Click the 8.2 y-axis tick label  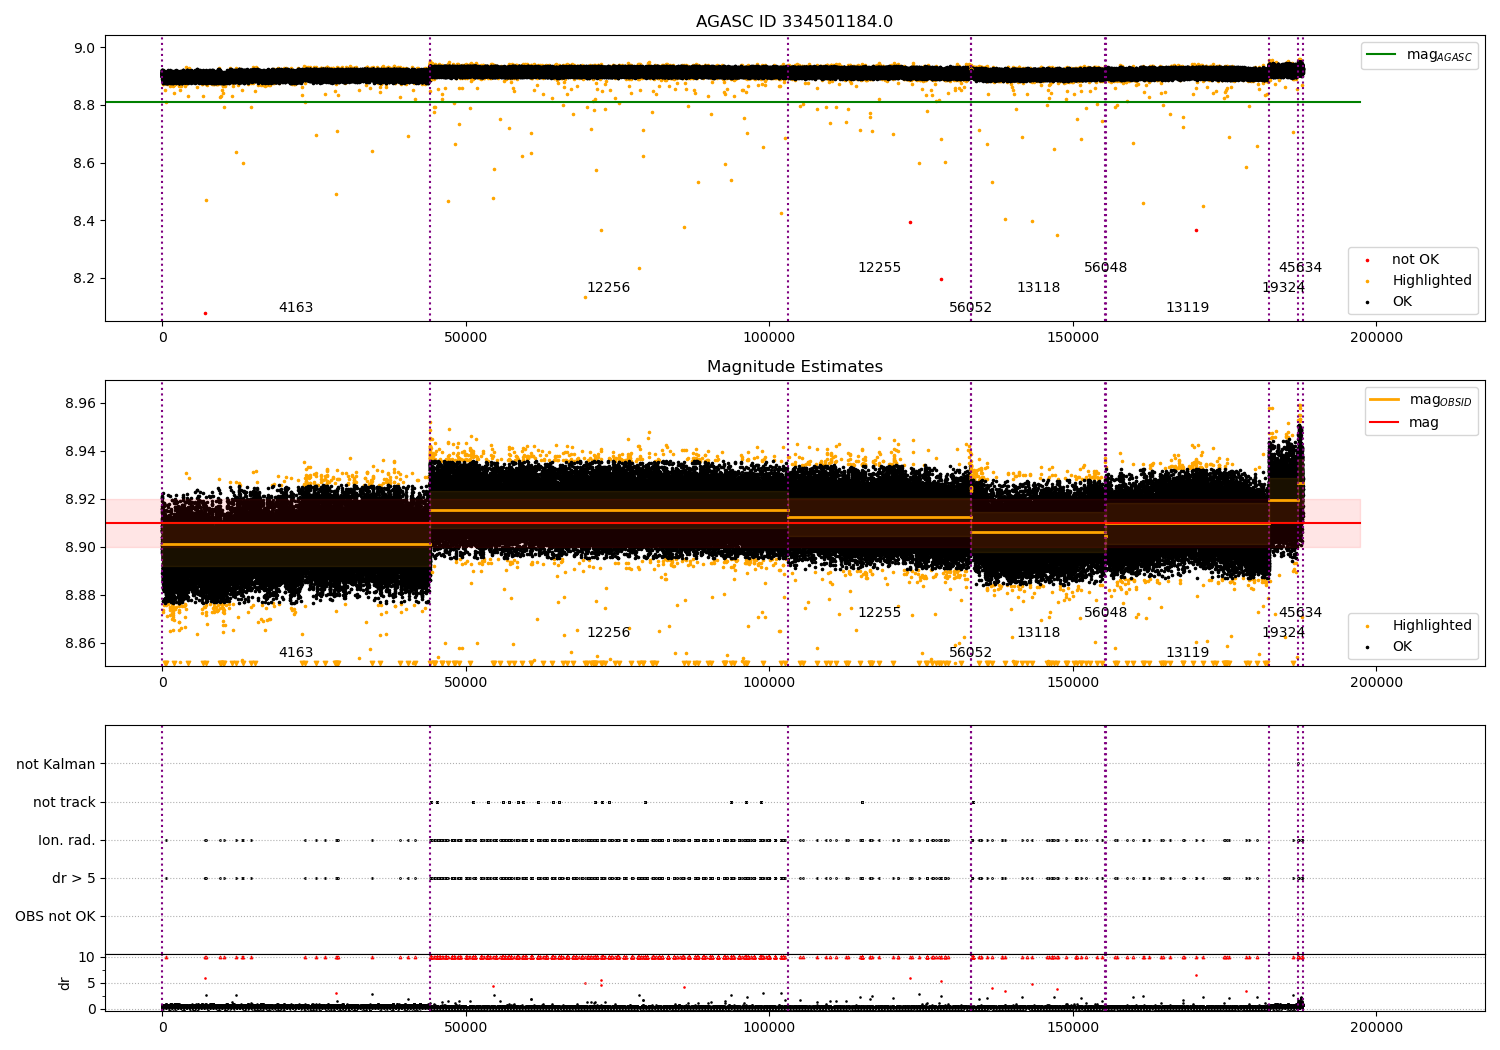click(x=85, y=279)
